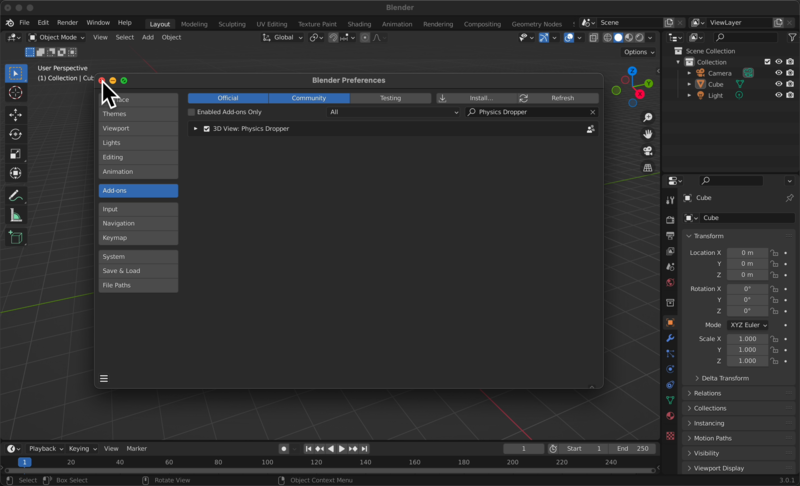Switch to Modeling workspace tab
The width and height of the screenshot is (800, 486).
(194, 24)
